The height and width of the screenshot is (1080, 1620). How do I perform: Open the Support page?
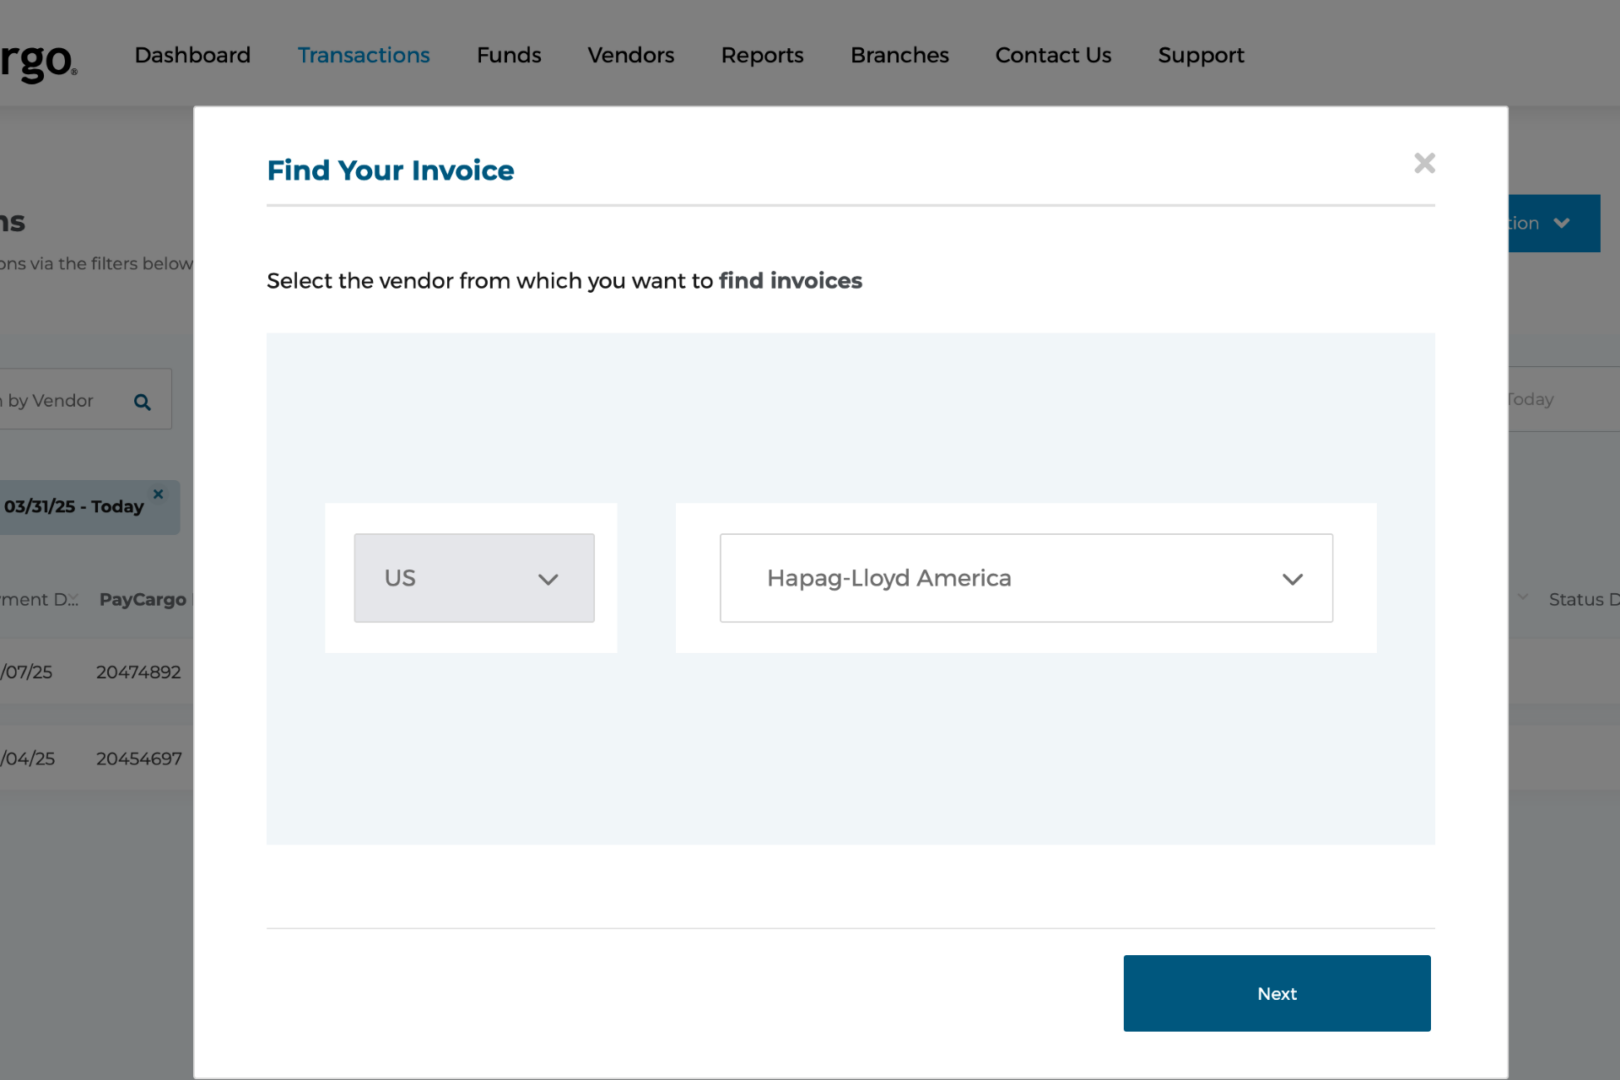tap(1201, 55)
